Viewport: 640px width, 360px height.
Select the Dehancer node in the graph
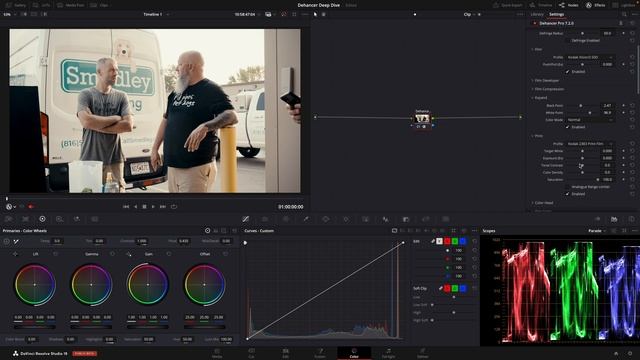(x=422, y=119)
